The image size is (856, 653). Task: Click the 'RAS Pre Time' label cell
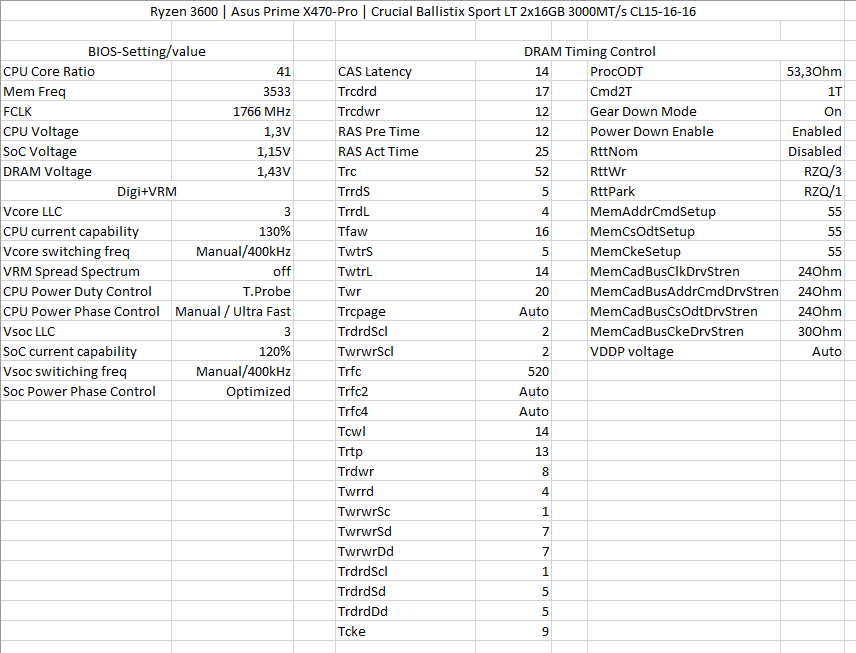point(406,132)
